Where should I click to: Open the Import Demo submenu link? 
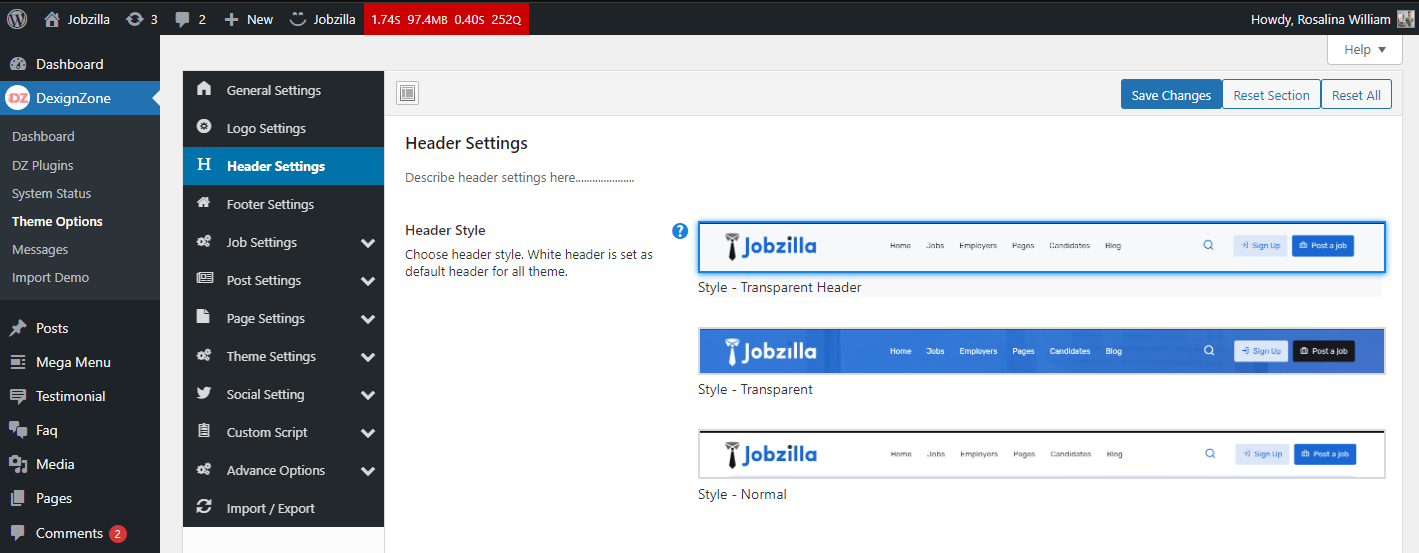[50, 277]
